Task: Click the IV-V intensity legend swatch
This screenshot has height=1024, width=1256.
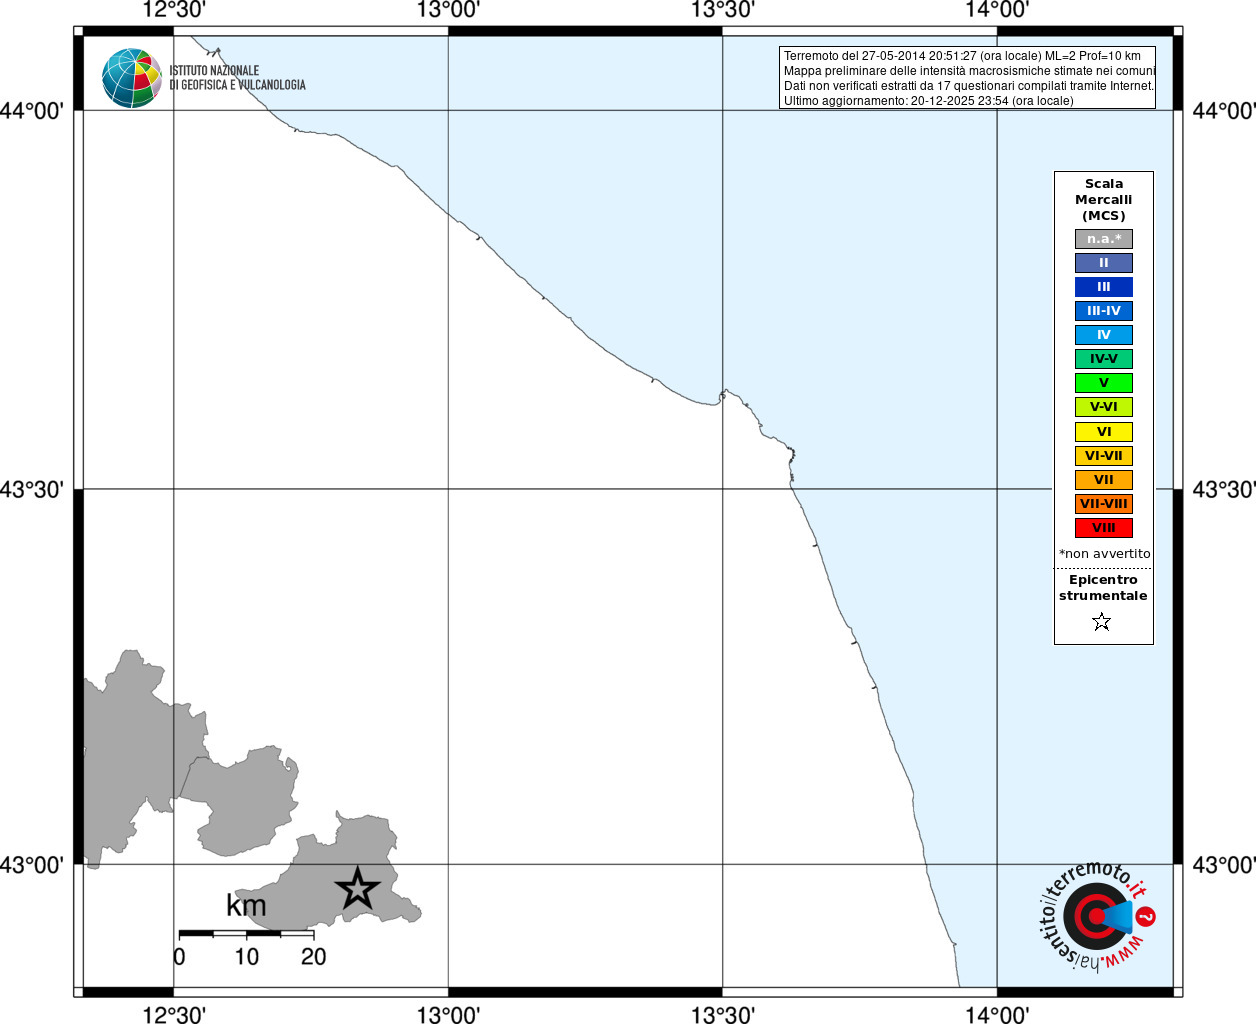Action: 1103,359
